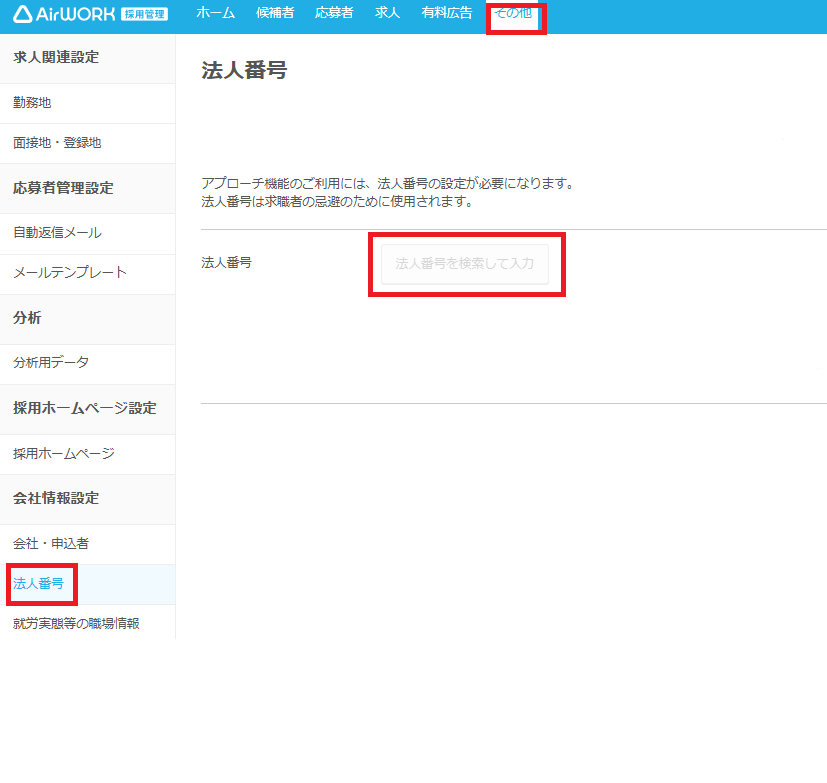Viewport: 827px width, 783px height.
Task: Open 勤務地 in the sidebar
Action: [88, 103]
